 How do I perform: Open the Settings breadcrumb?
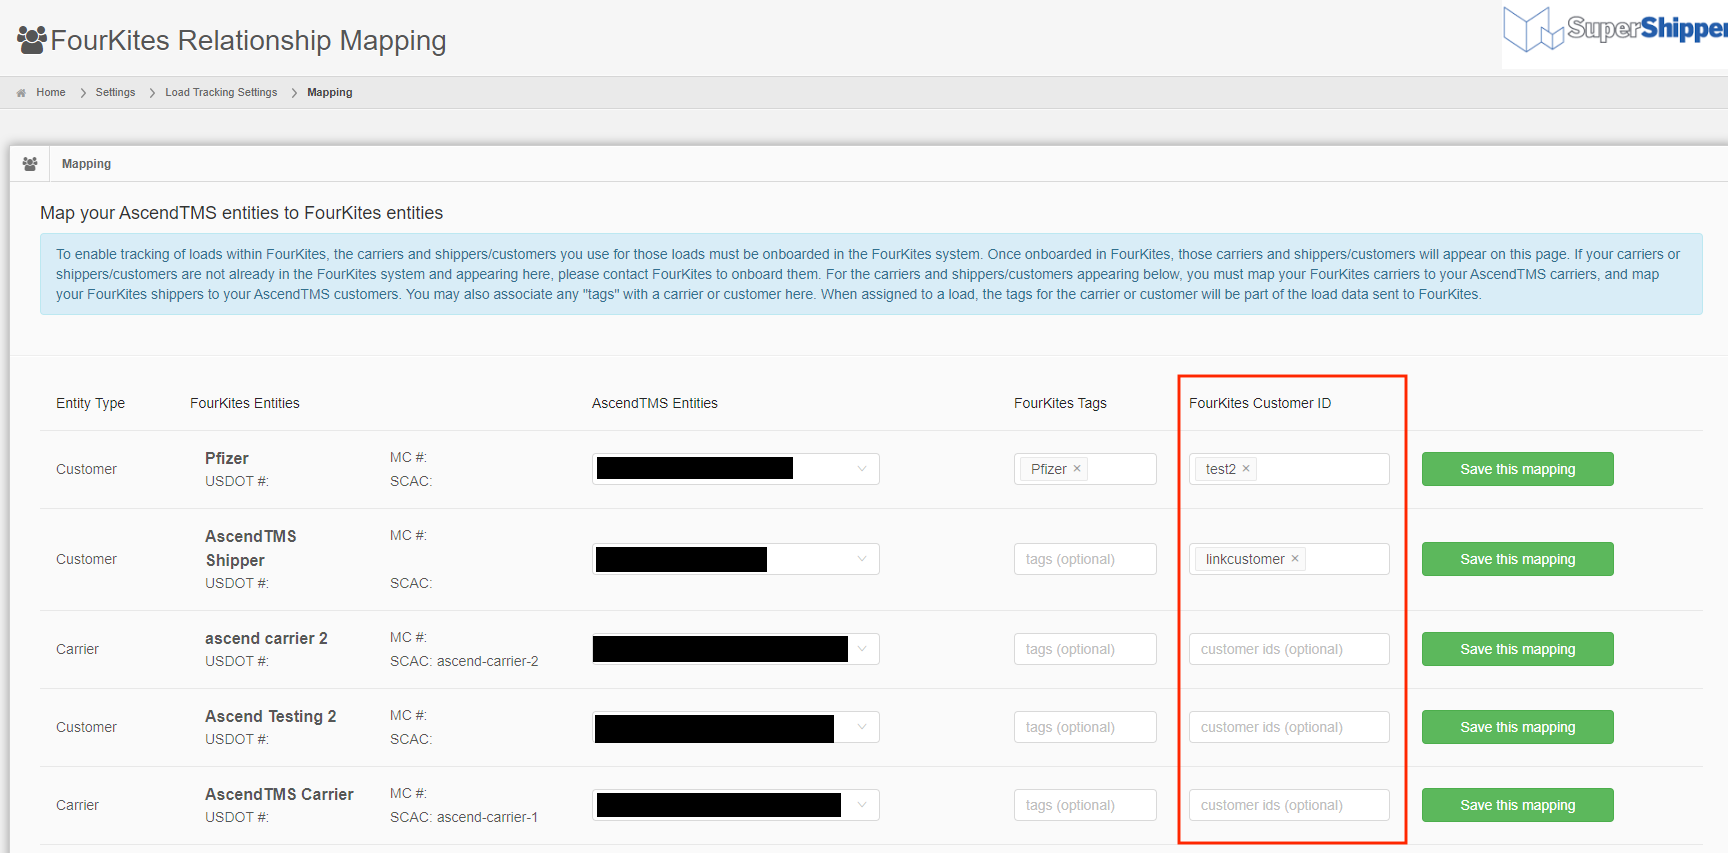coord(115,93)
